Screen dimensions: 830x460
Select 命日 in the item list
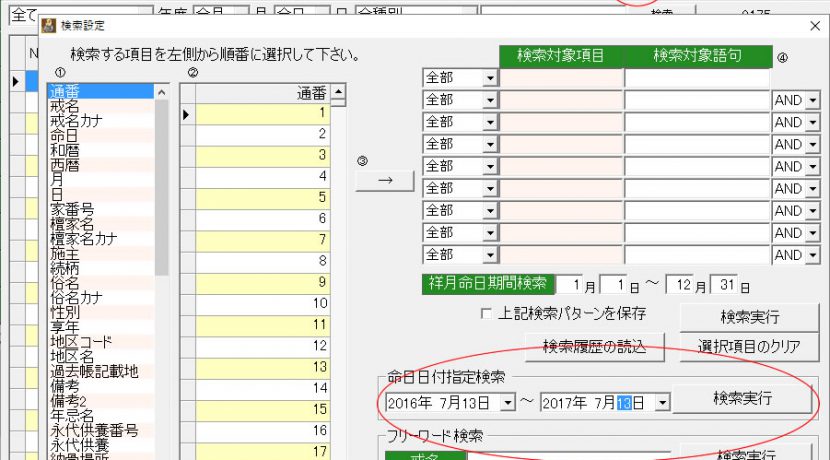pyautogui.click(x=101, y=136)
